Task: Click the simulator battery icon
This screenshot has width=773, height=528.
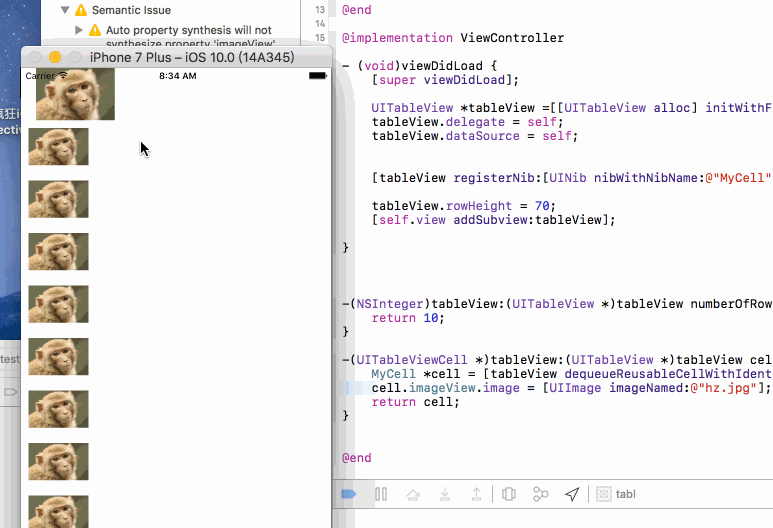Action: coord(318,75)
